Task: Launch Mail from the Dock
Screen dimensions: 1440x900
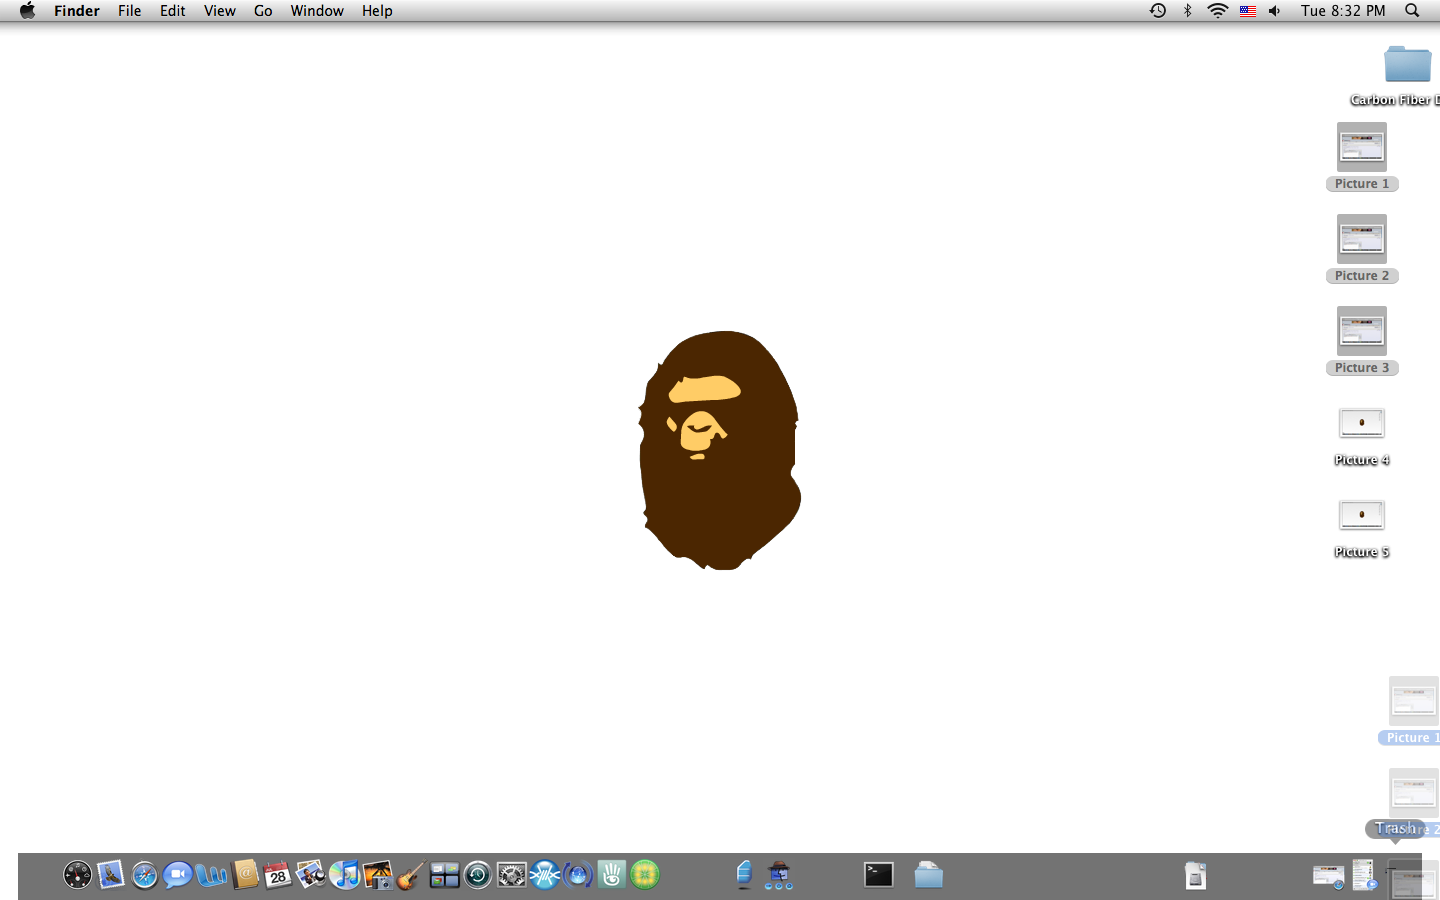Action: (111, 875)
